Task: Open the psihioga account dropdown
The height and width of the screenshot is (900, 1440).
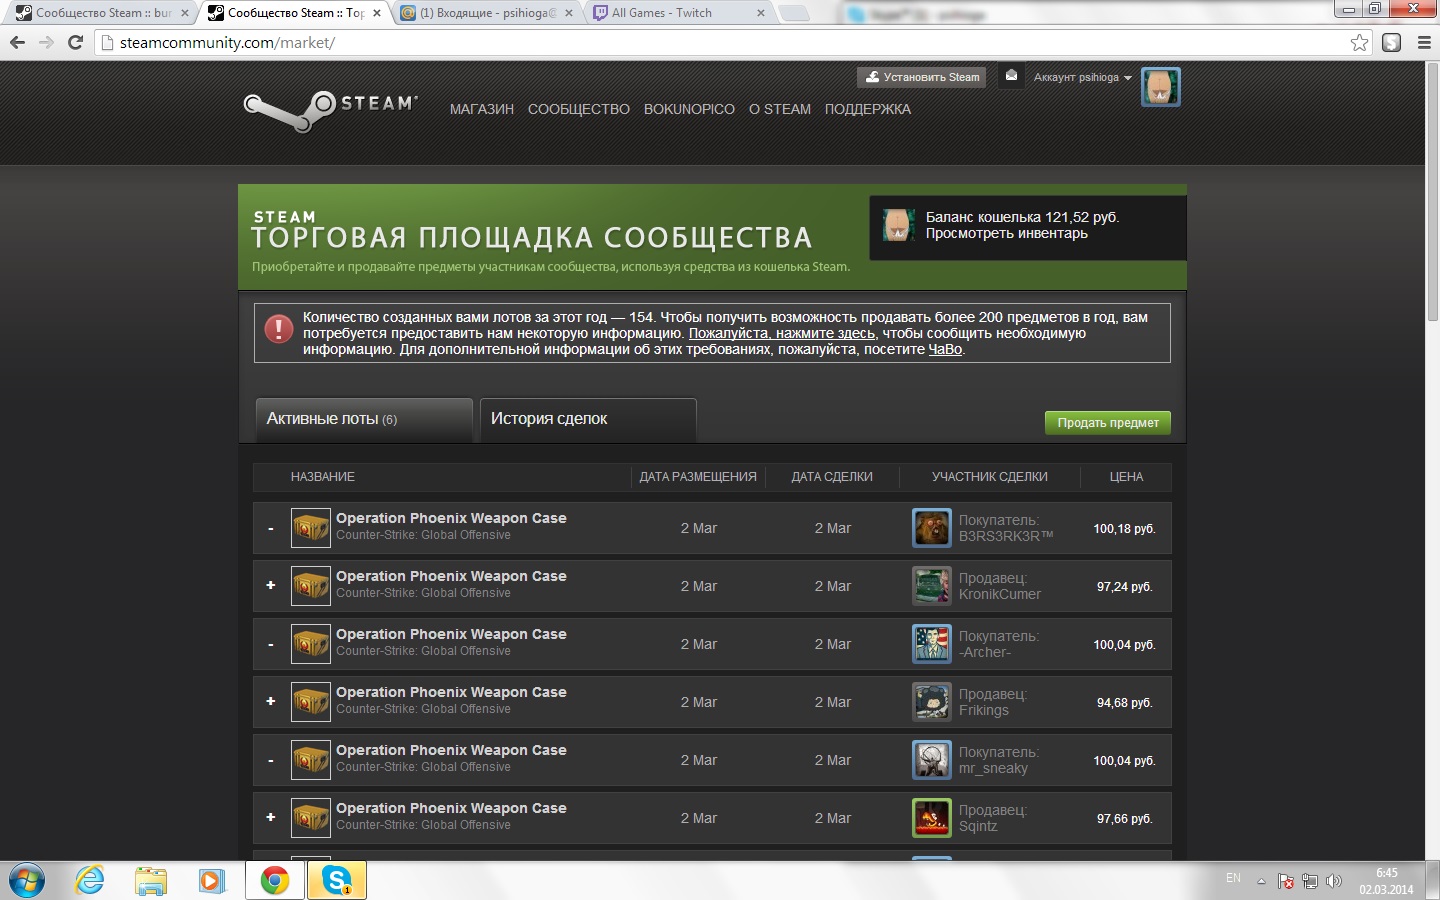Action: 1082,77
